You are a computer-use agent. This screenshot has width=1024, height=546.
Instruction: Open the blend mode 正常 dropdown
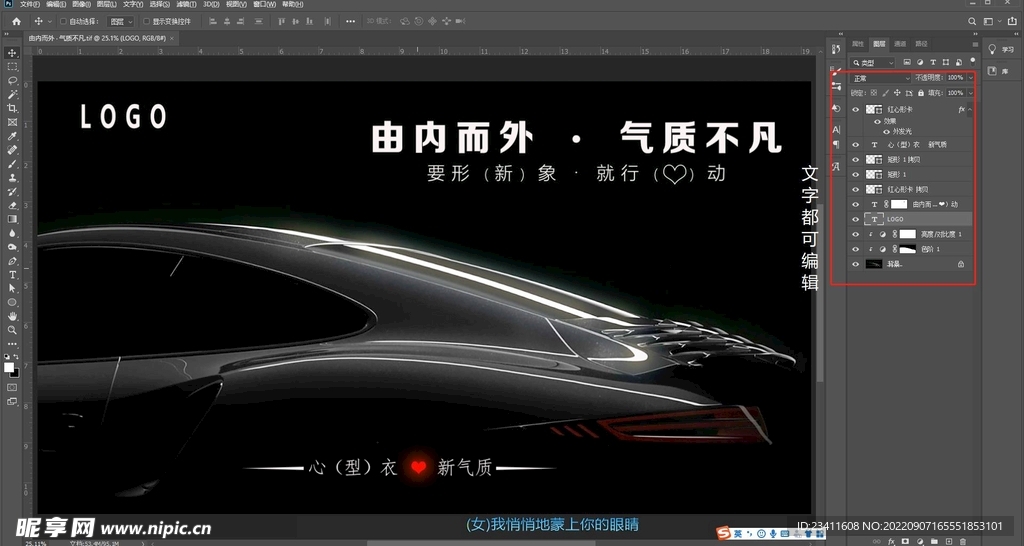pos(880,78)
